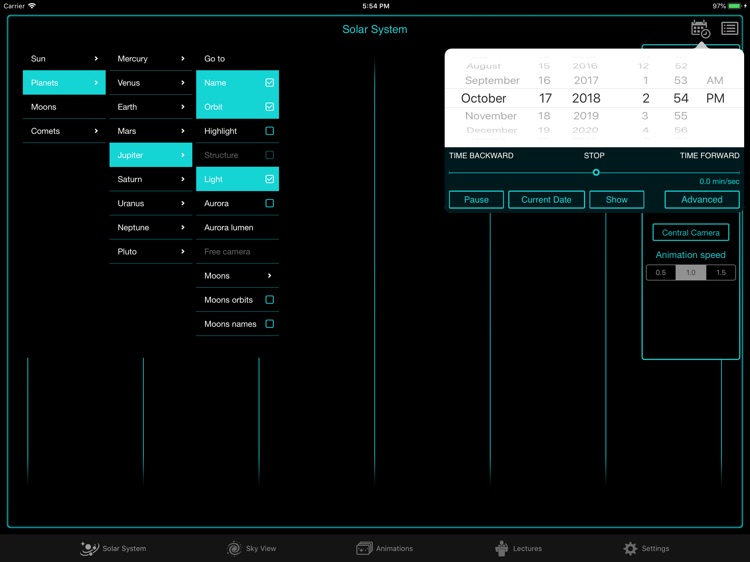Enable the Moons orbits checkbox
Viewport: 750px width, 562px height.
[x=269, y=300]
